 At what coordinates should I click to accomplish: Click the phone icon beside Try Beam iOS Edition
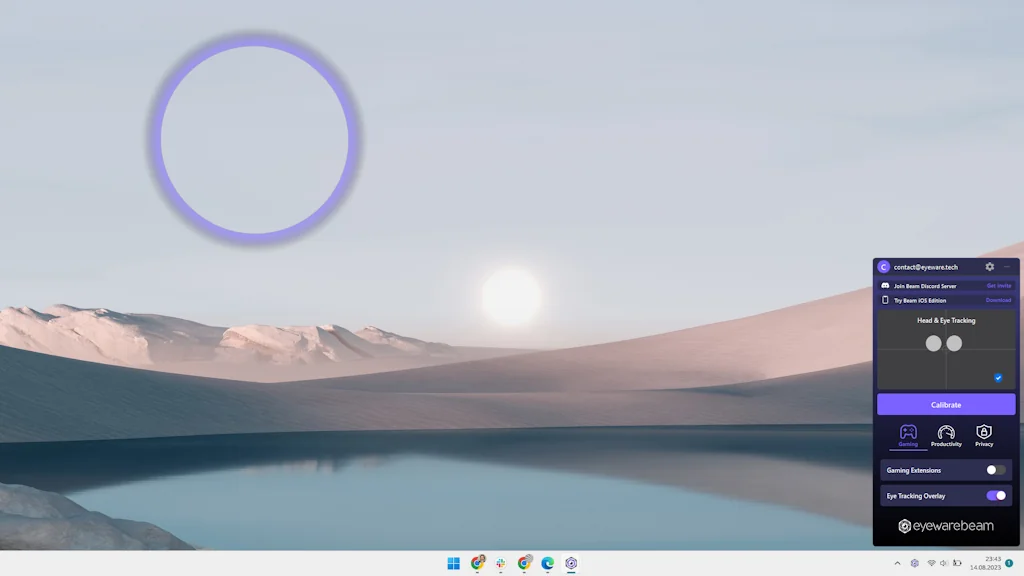885,300
